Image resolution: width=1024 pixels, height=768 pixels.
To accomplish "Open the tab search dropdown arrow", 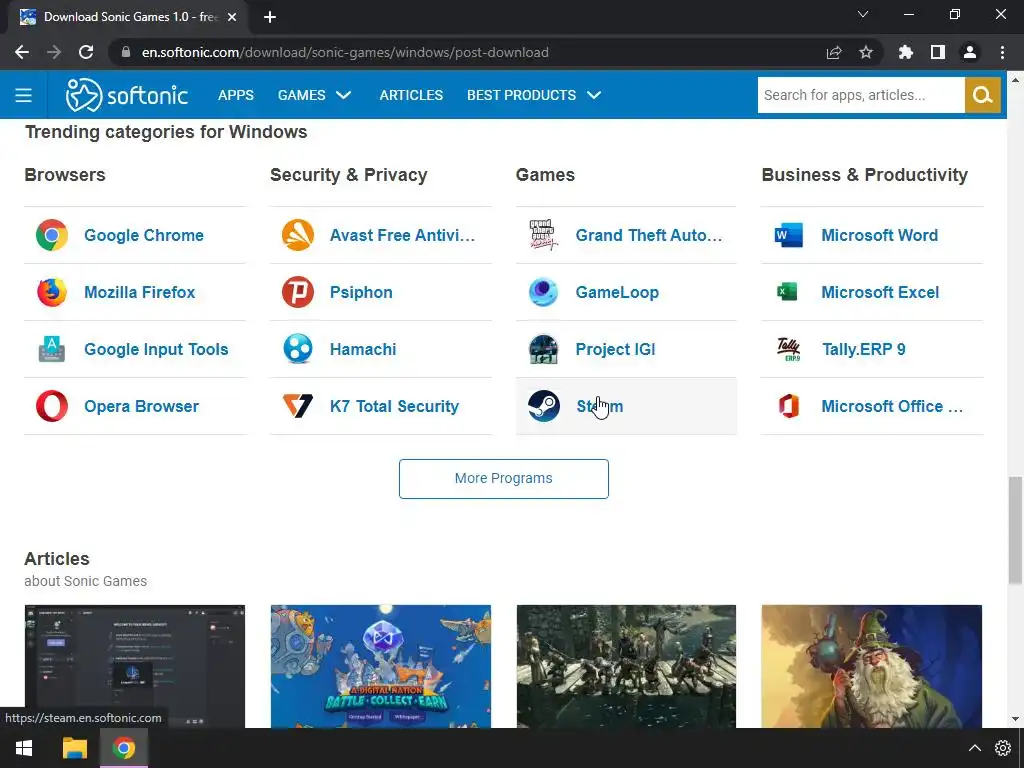I will 863,14.
